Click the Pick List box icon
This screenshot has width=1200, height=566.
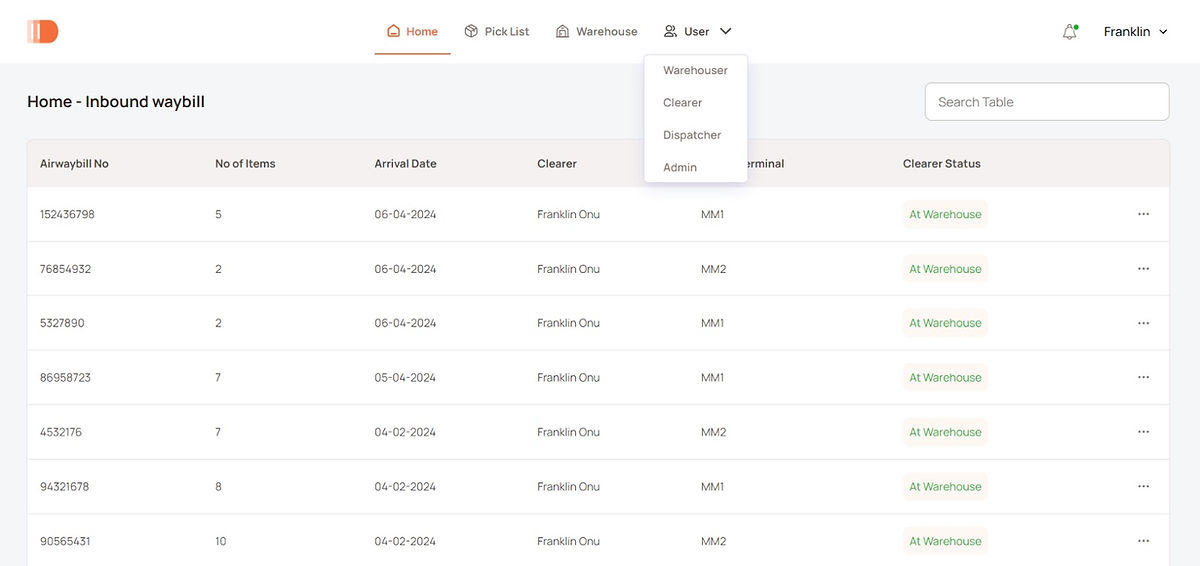pos(471,31)
